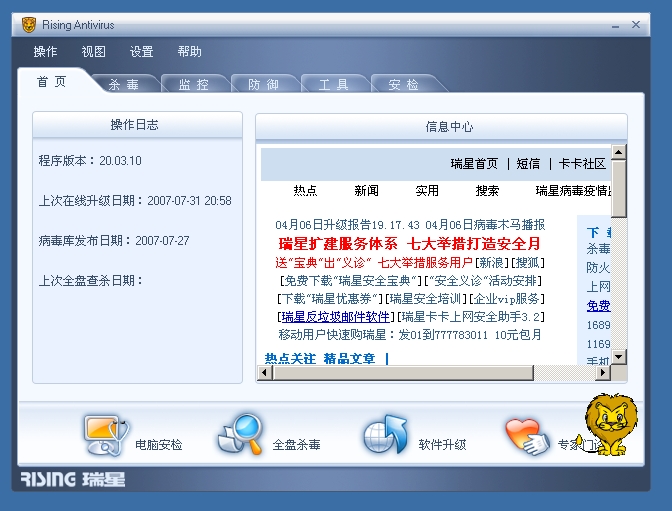Click the horizontal scrollbar left arrow
The image size is (672, 511).
pyautogui.click(x=264, y=373)
